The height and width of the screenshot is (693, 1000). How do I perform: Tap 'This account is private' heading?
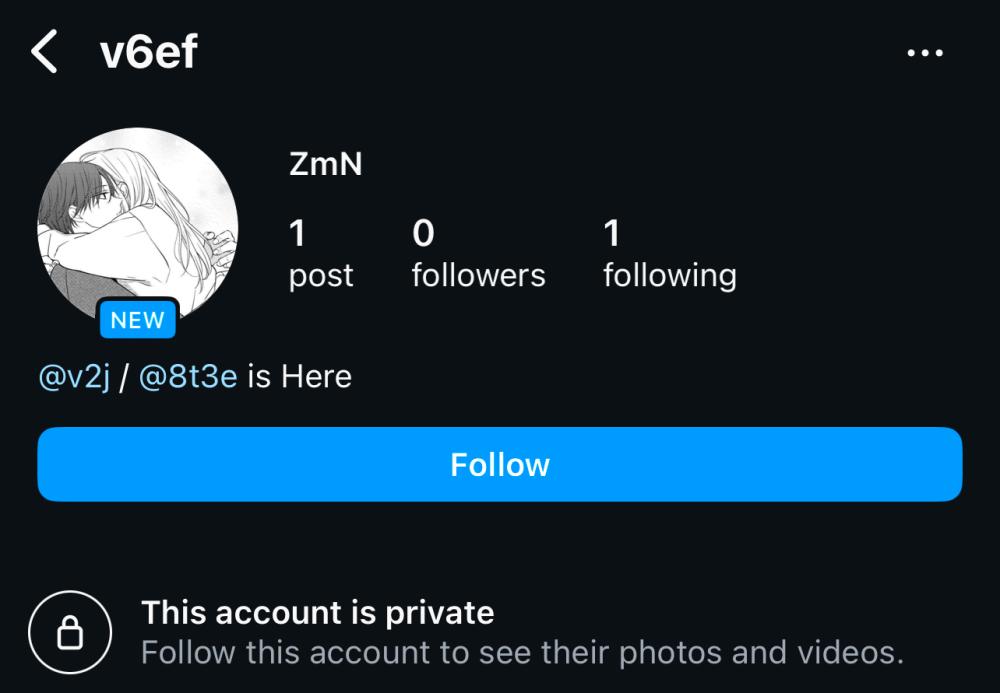click(x=318, y=613)
